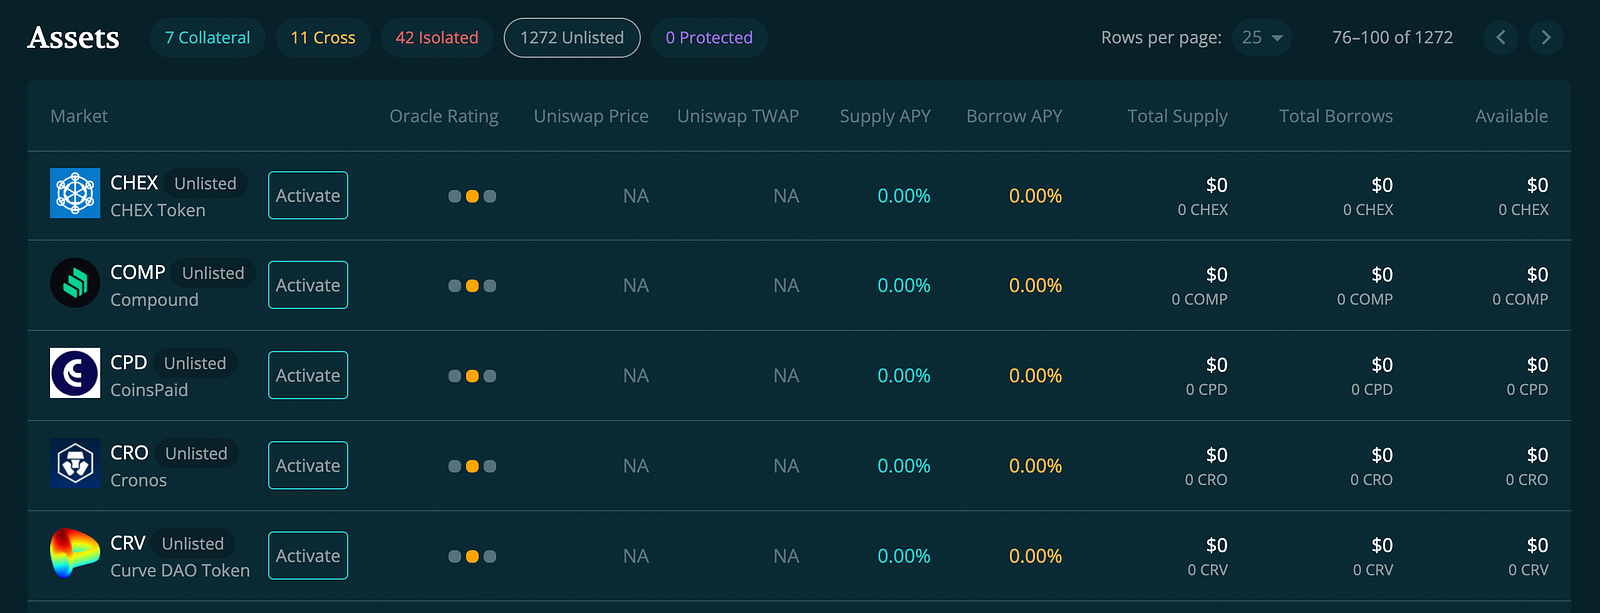Activate the CRV market
Viewport: 1600px width, 613px height.
tap(308, 556)
